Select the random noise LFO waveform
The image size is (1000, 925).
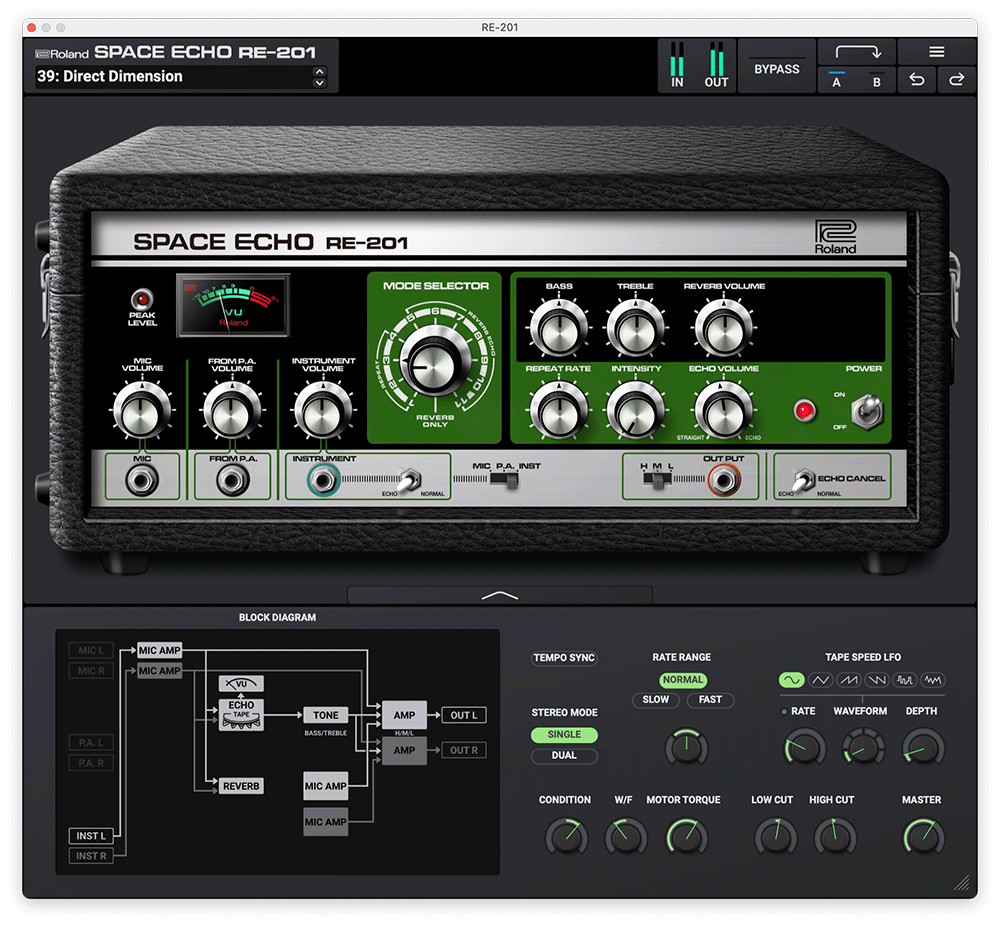tap(933, 680)
